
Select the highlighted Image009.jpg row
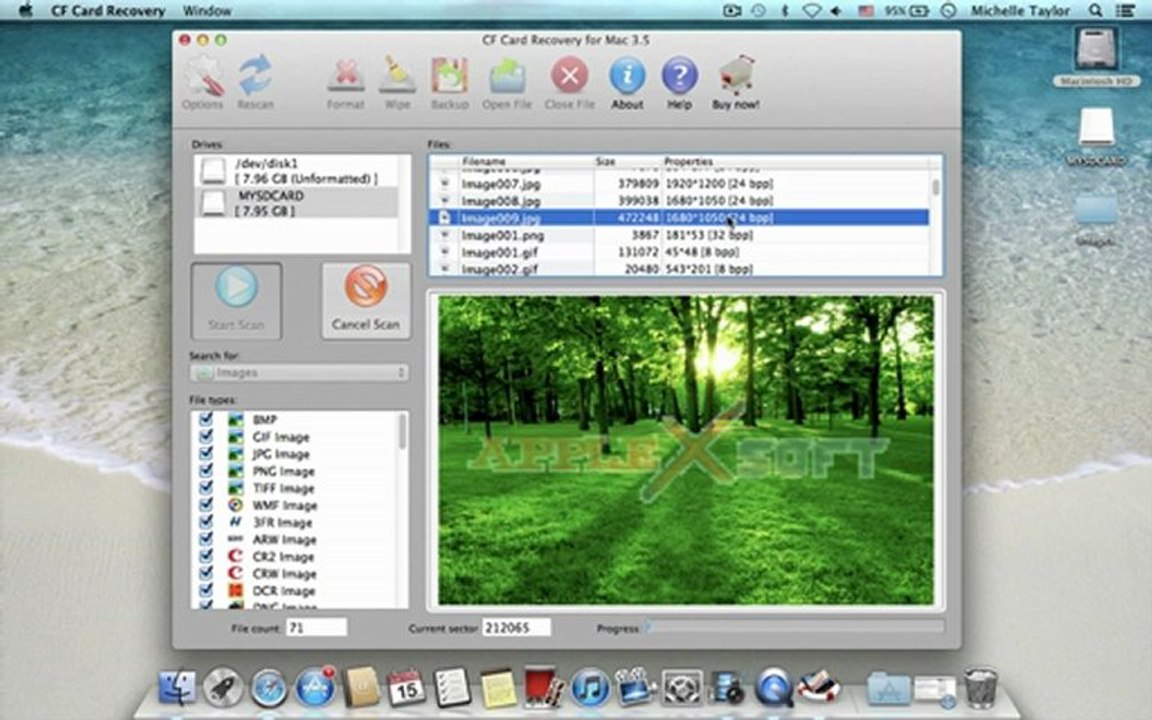(x=680, y=217)
